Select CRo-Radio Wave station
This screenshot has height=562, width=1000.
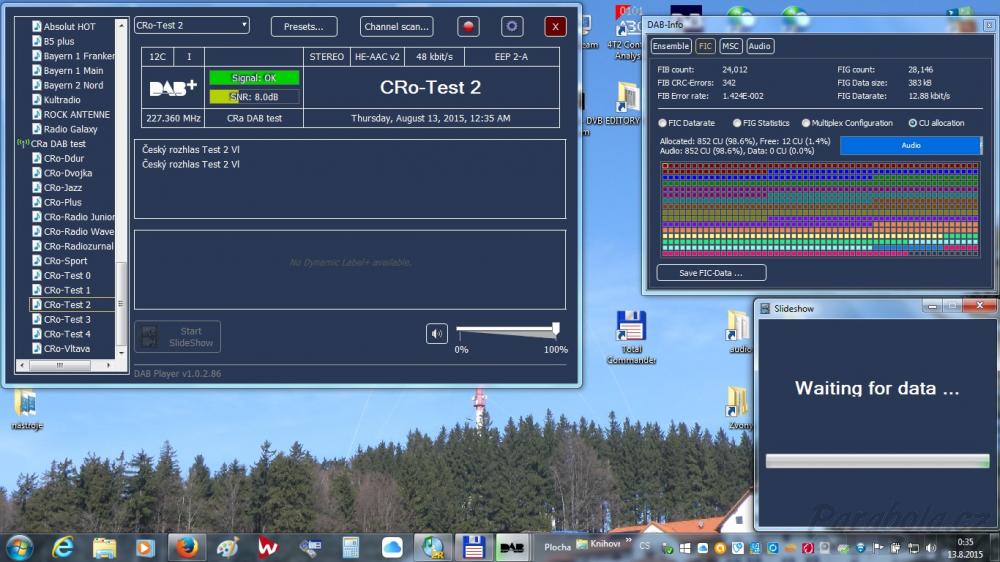pos(78,232)
